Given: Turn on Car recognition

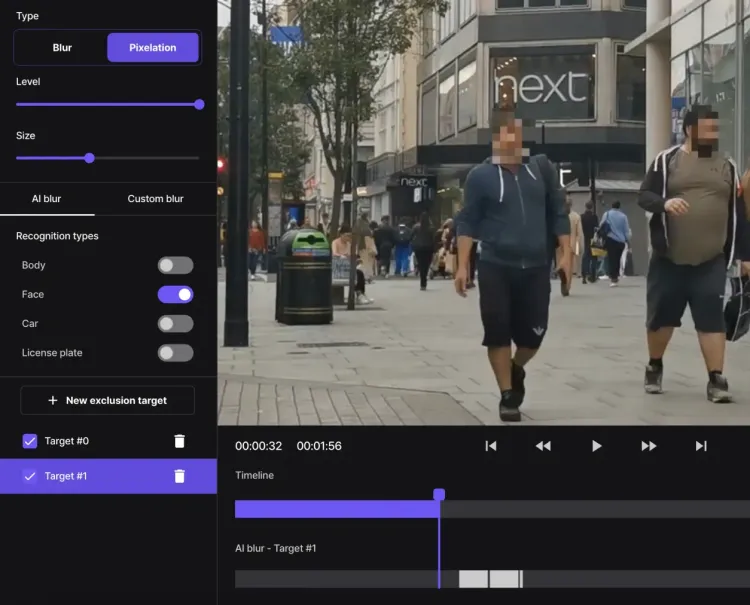Looking at the screenshot, I should (x=175, y=324).
